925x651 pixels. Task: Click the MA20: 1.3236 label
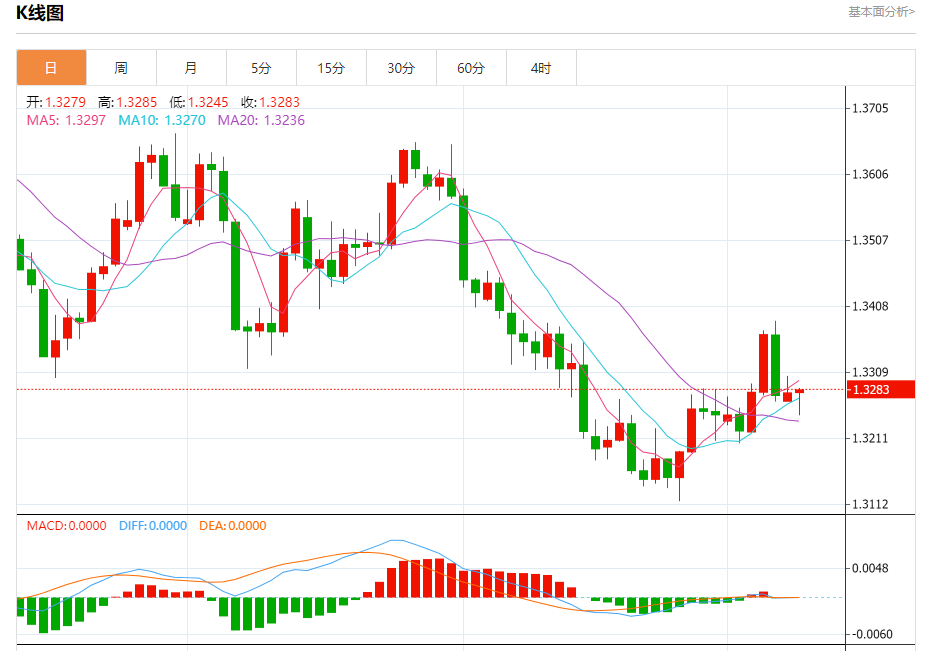(261, 120)
